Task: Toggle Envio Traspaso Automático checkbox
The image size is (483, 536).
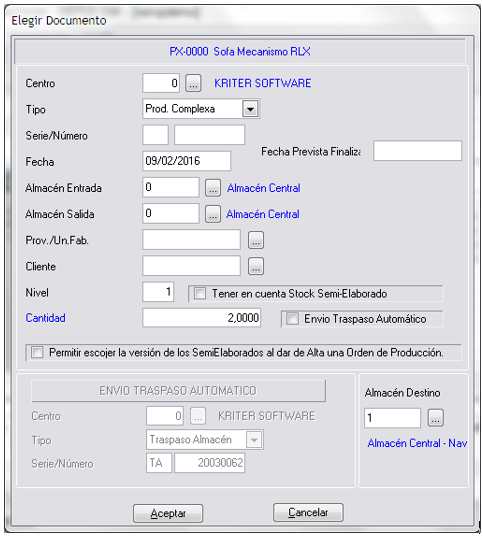Action: click(x=292, y=319)
